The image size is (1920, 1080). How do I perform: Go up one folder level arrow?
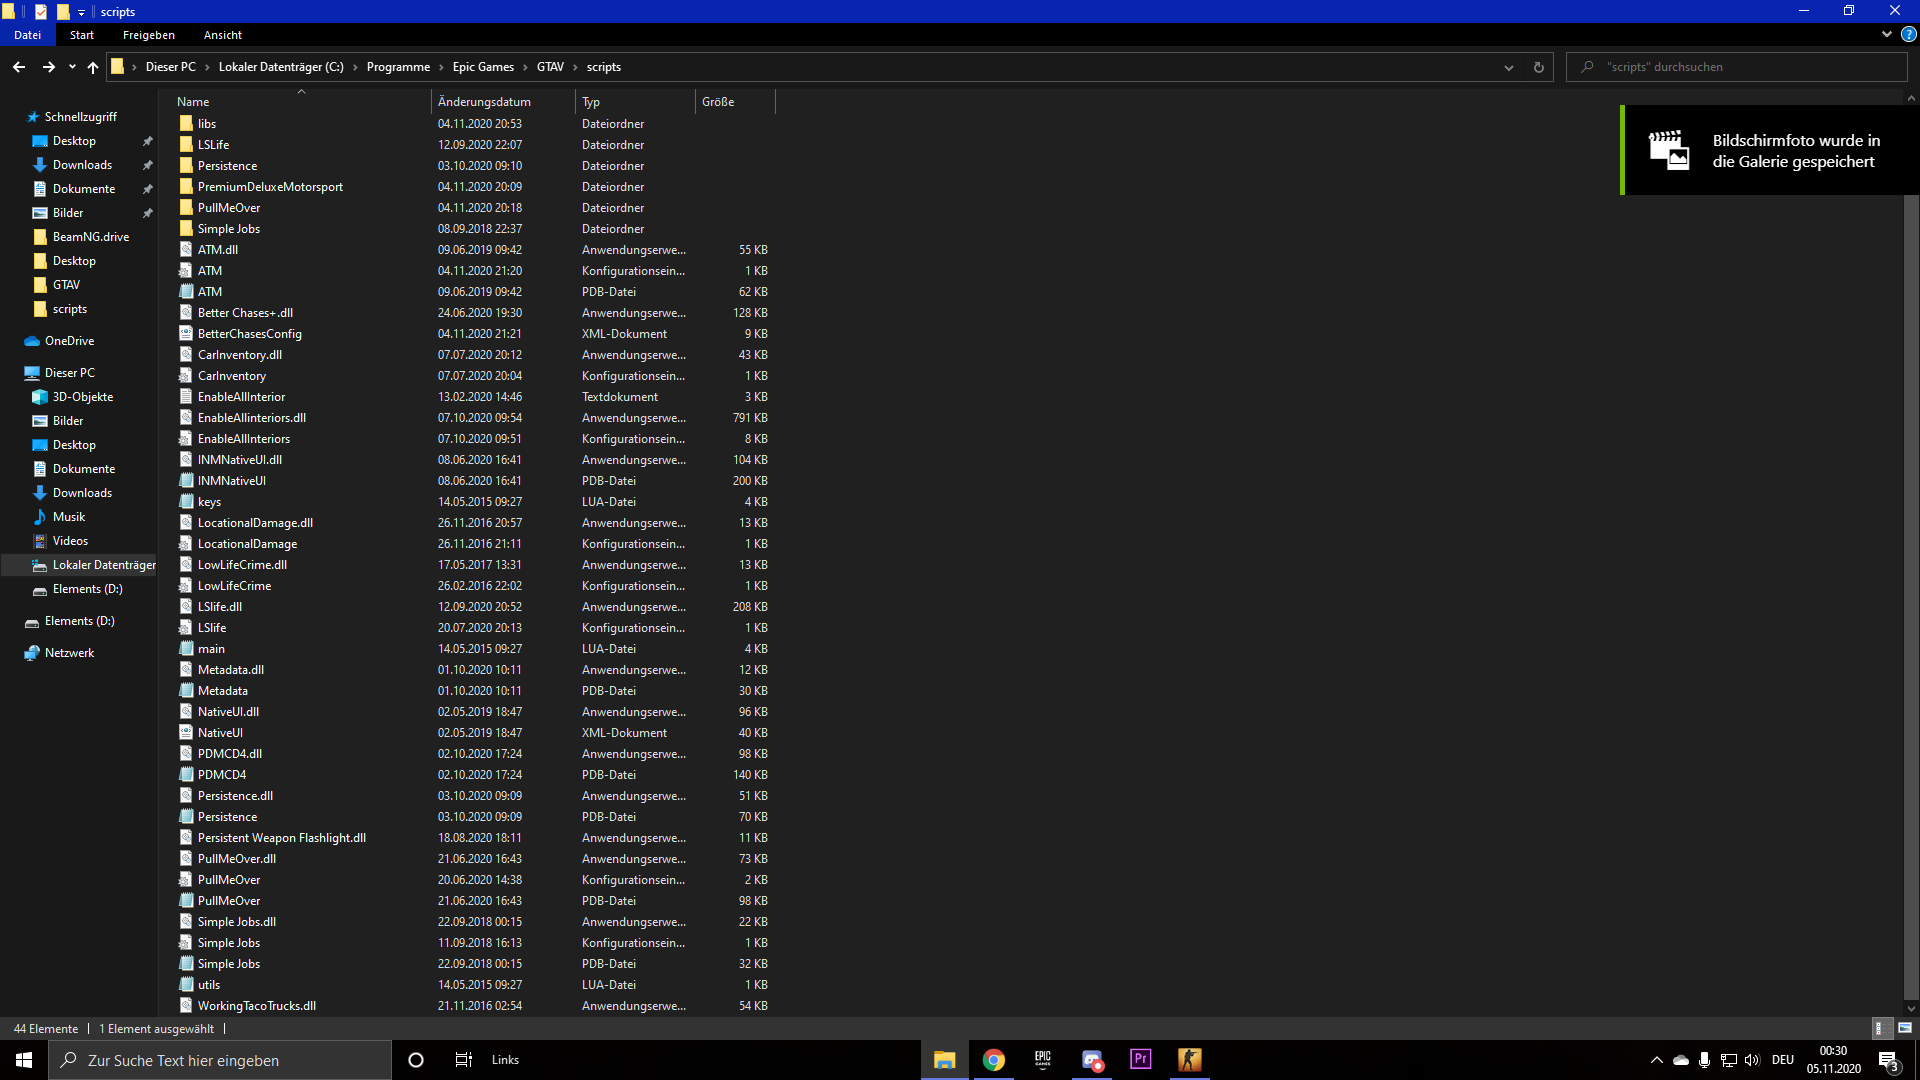point(93,67)
